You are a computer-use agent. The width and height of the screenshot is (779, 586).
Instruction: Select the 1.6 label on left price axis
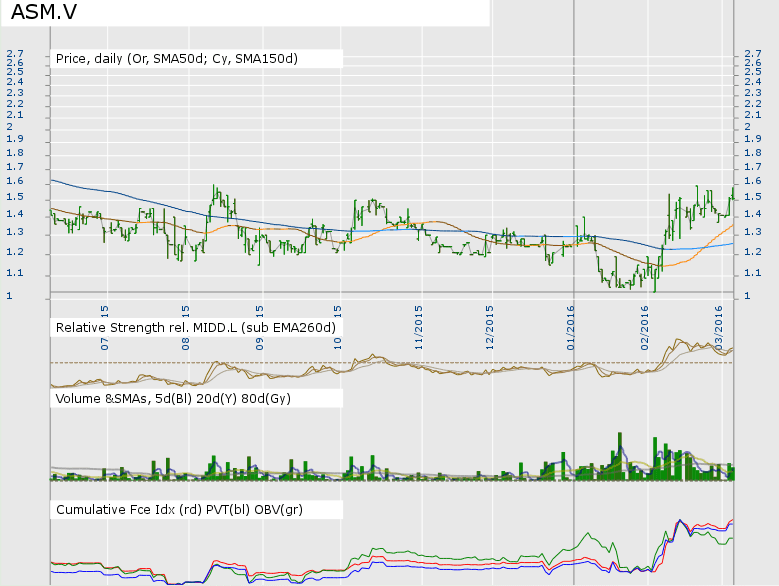(x=15, y=181)
